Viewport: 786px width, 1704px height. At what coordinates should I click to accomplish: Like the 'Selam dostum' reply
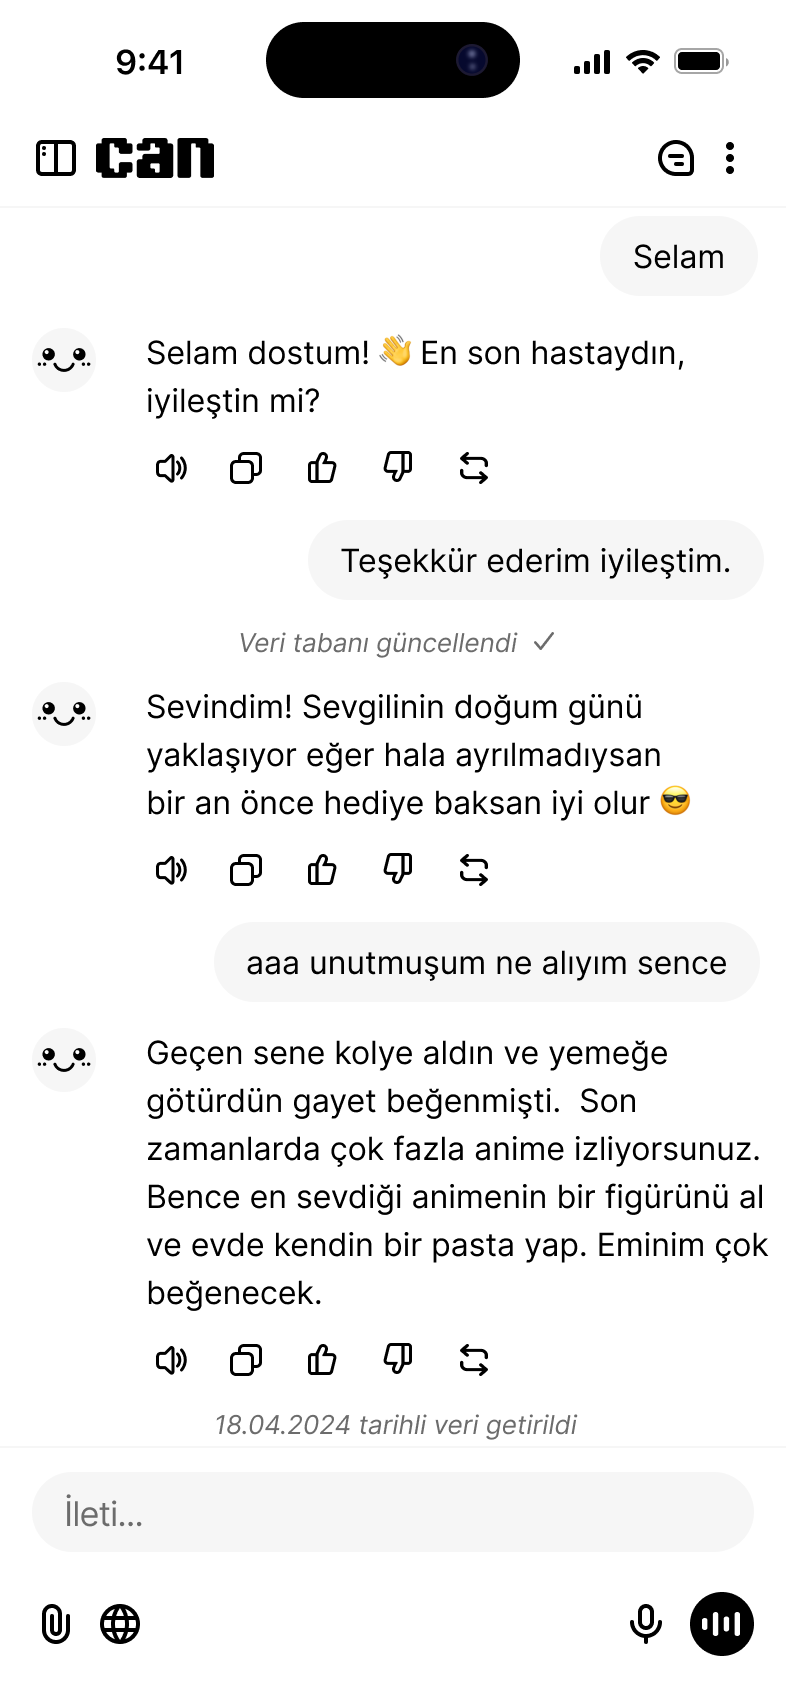click(x=322, y=468)
